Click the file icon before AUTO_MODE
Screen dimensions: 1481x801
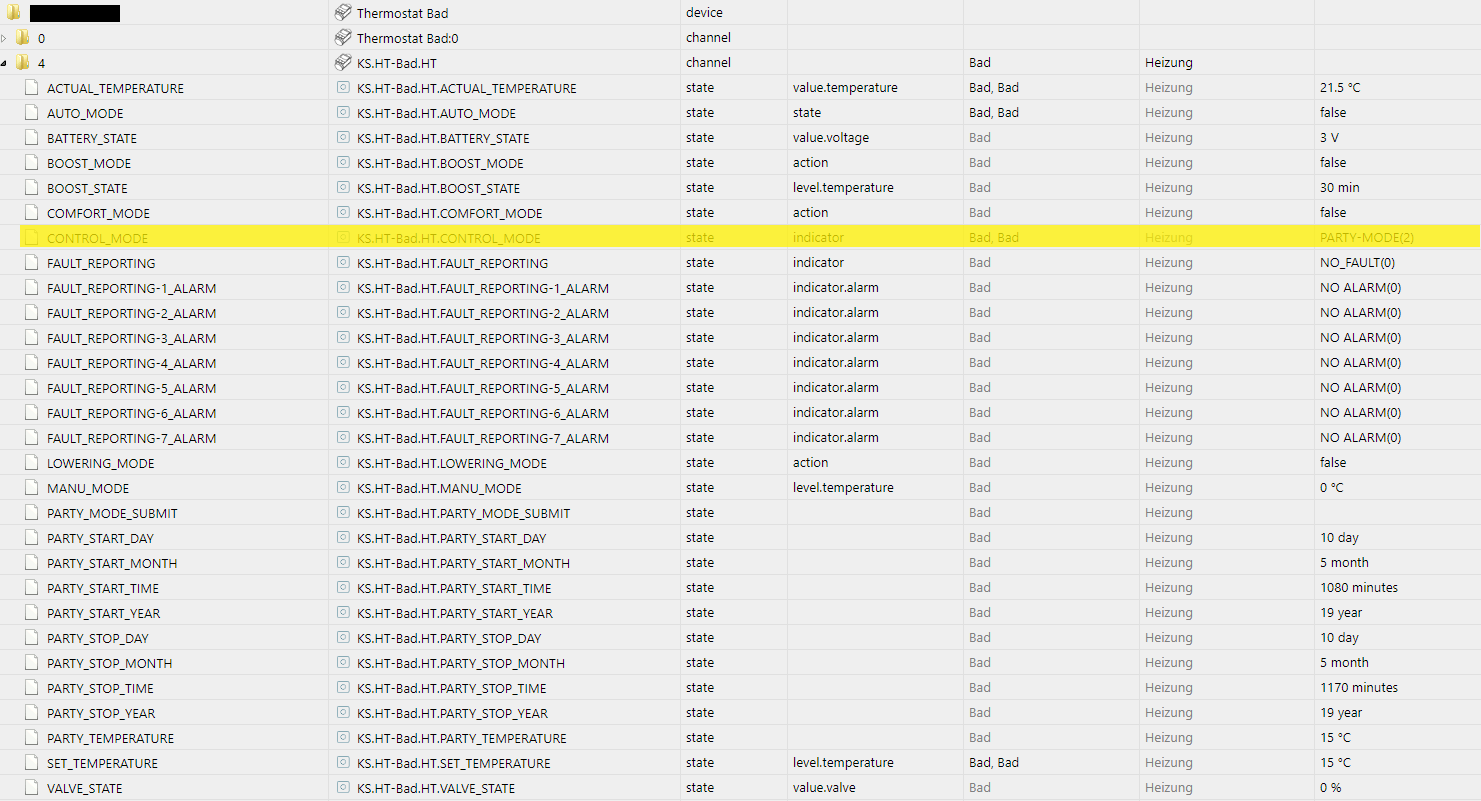[30, 113]
